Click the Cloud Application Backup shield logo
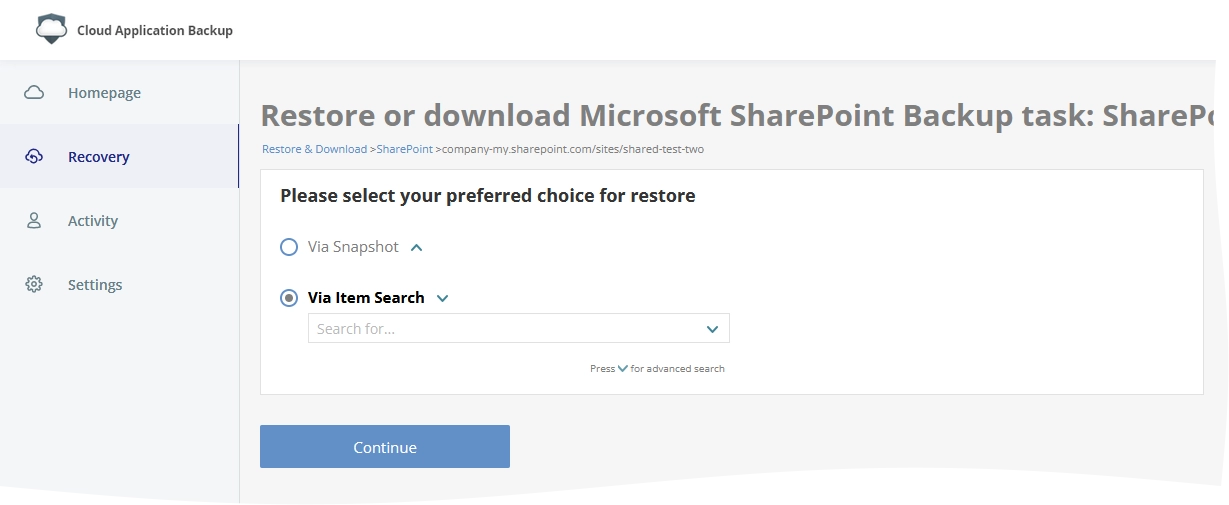Screen dimensions: 1229x505 51,29
